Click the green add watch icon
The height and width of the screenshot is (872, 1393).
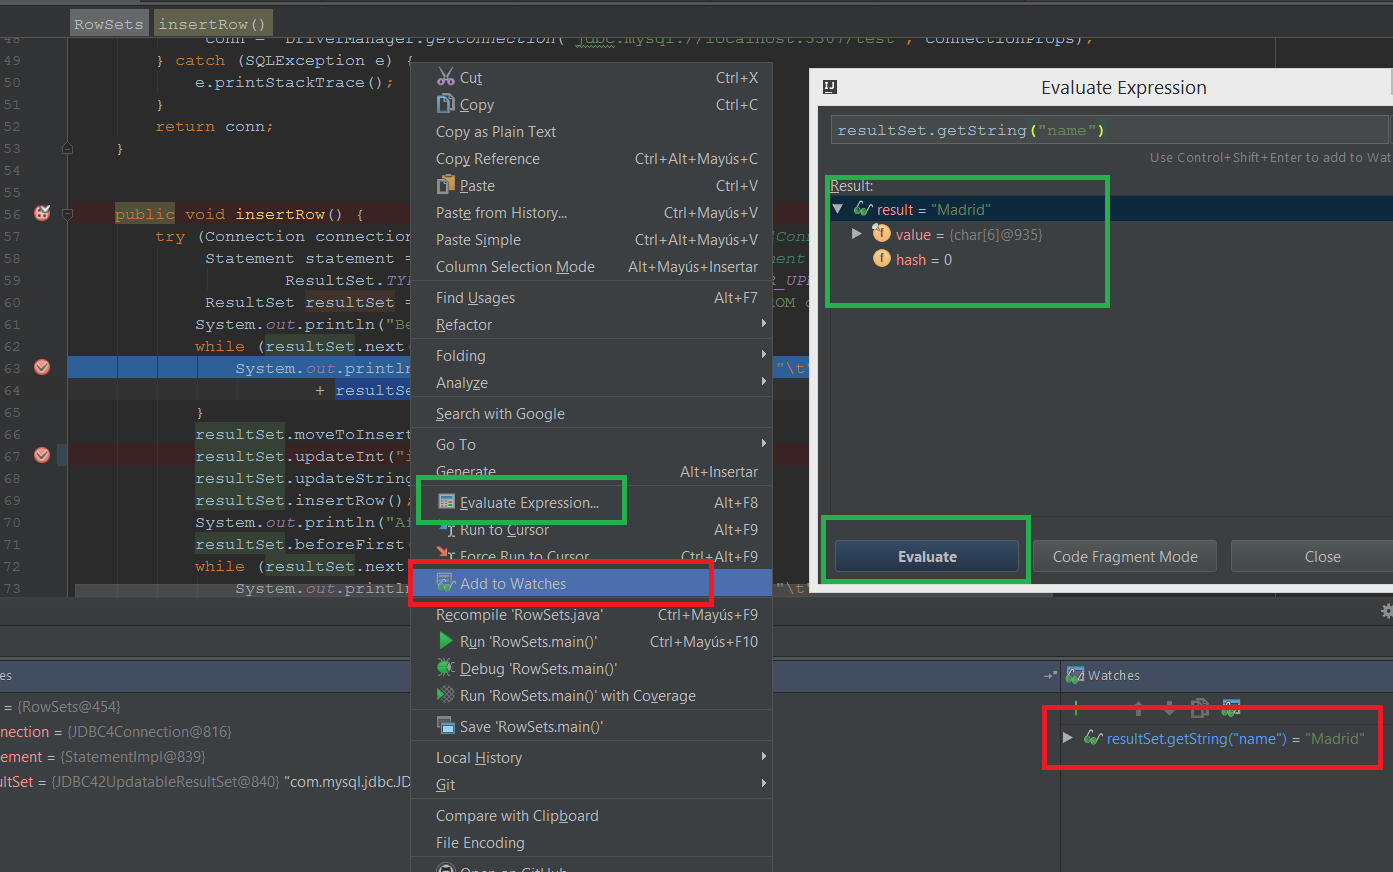[1076, 709]
